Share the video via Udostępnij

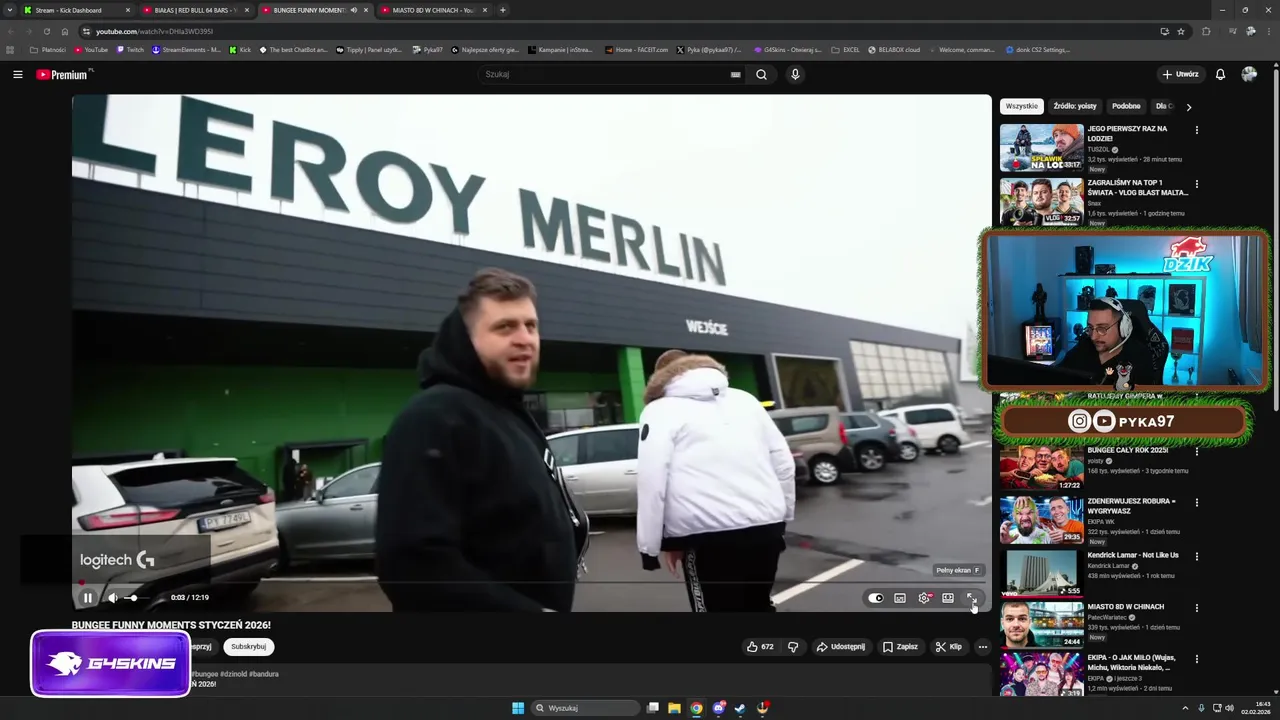[x=841, y=647]
